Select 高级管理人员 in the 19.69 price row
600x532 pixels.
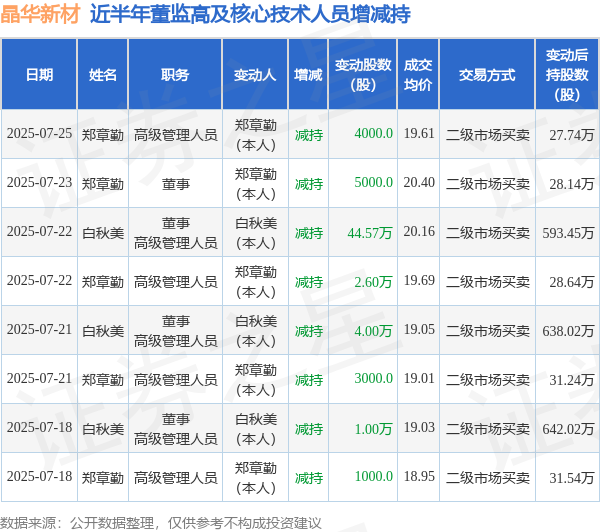175,282
